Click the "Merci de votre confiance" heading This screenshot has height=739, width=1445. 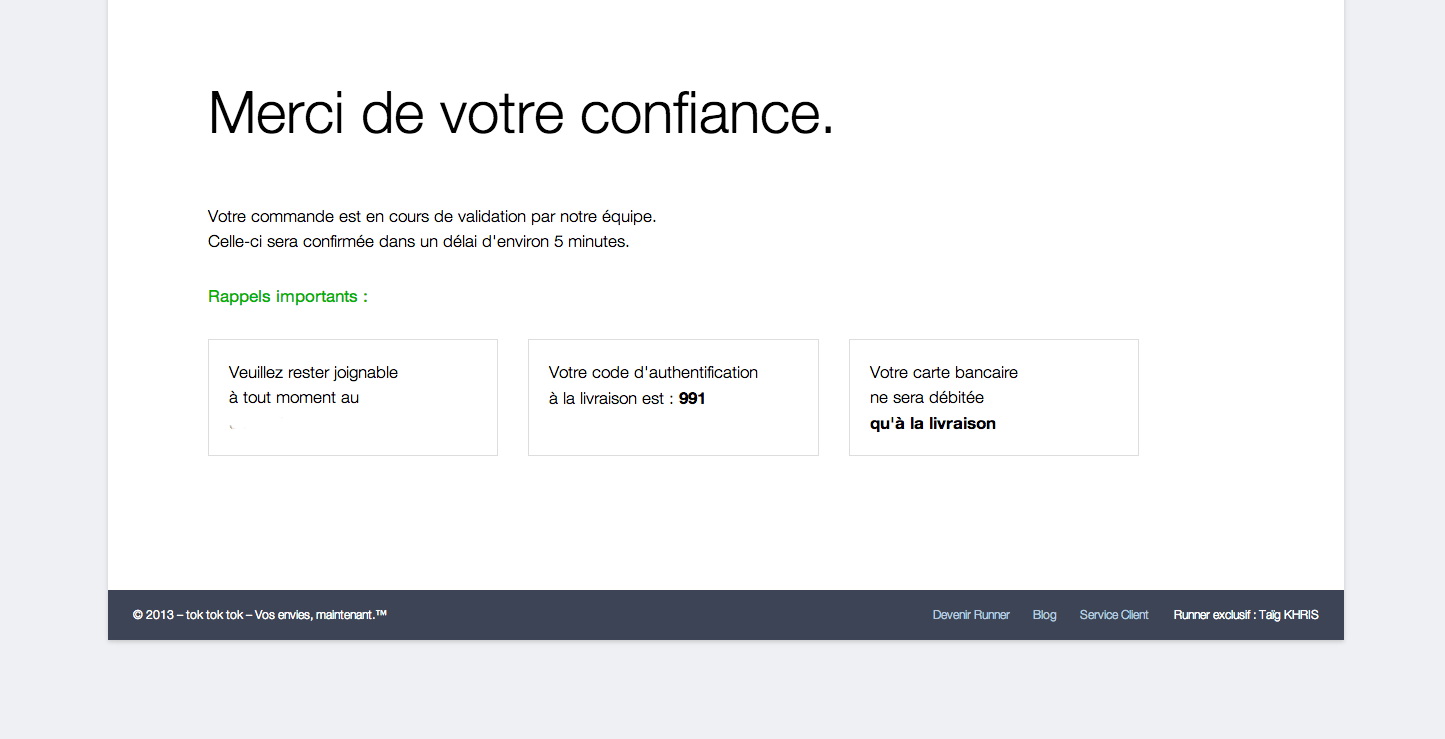(x=520, y=112)
